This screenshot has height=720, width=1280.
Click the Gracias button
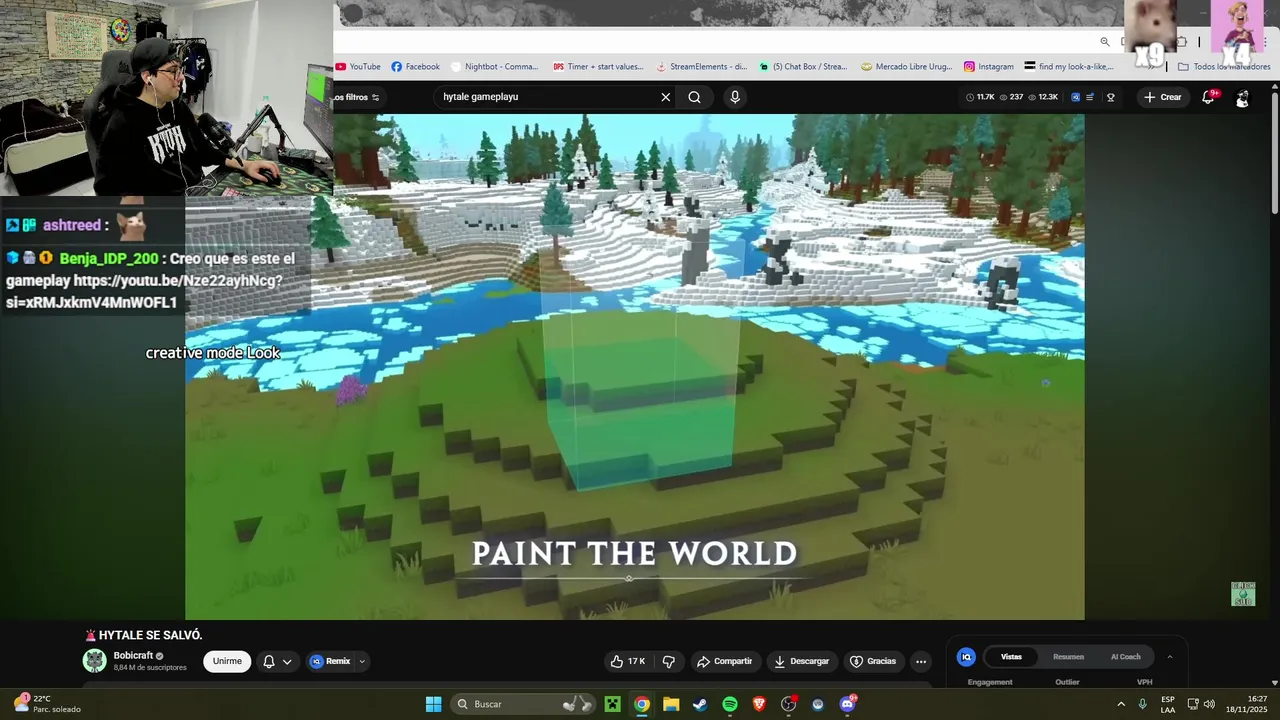click(x=873, y=661)
